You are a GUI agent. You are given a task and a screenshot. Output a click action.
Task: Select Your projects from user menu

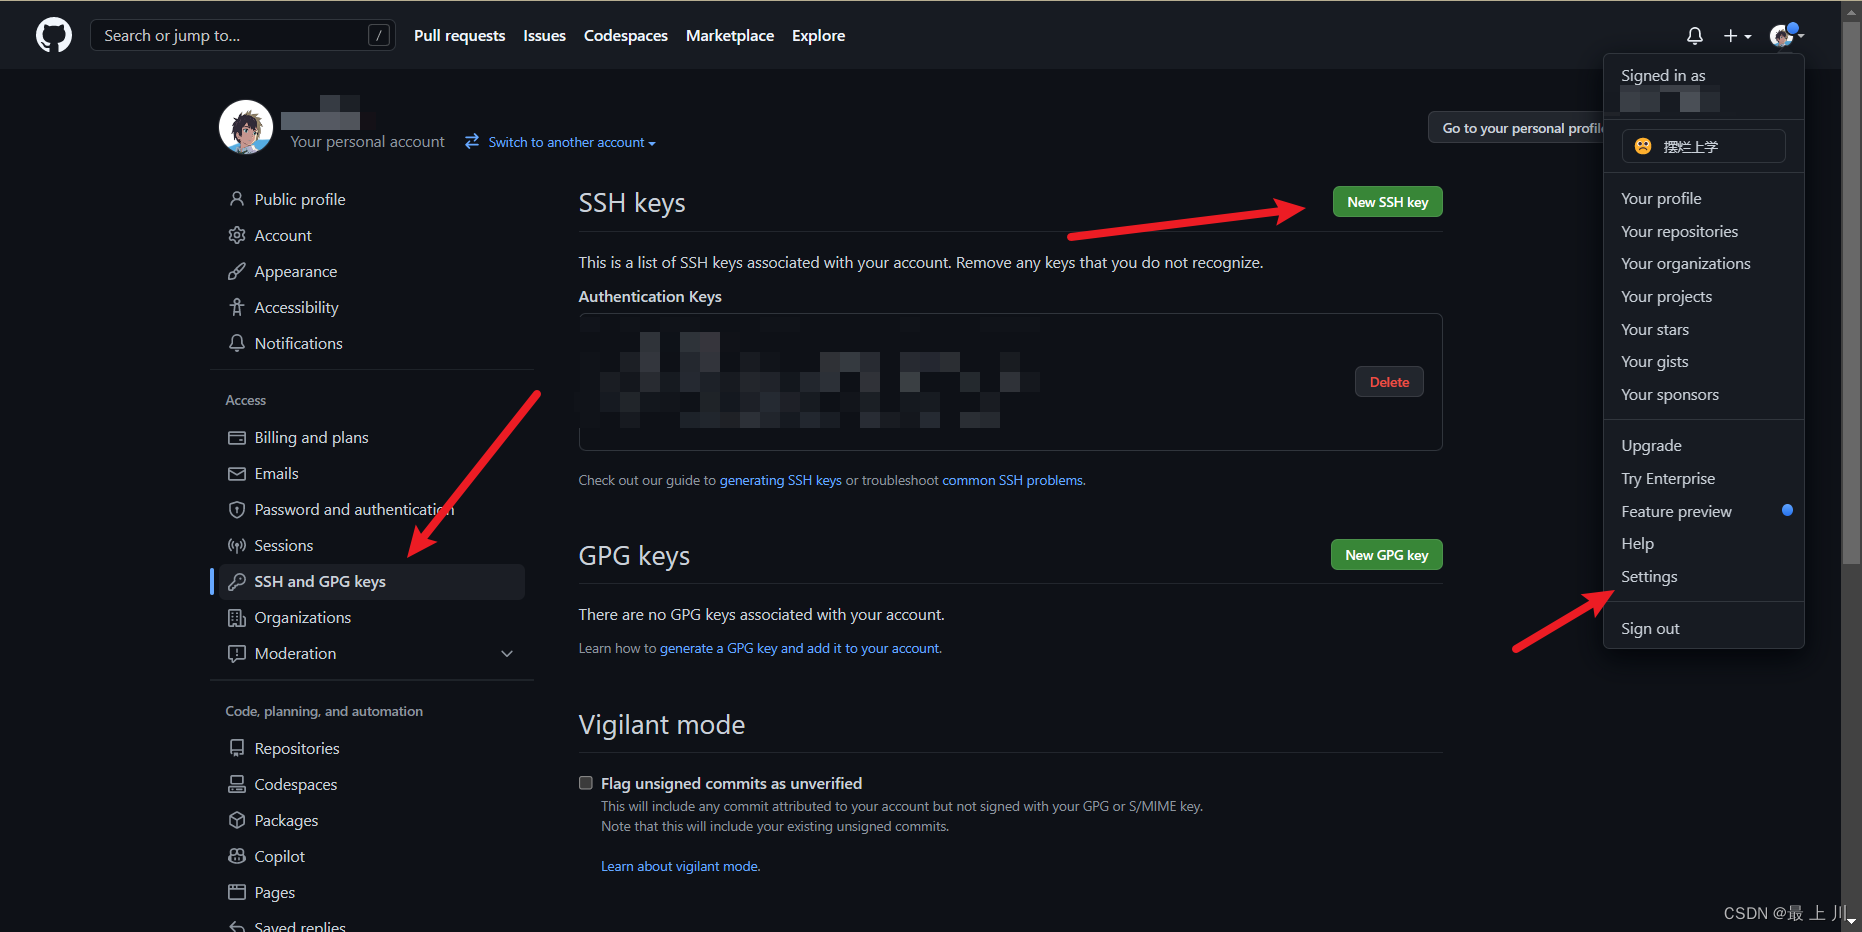coord(1703,296)
